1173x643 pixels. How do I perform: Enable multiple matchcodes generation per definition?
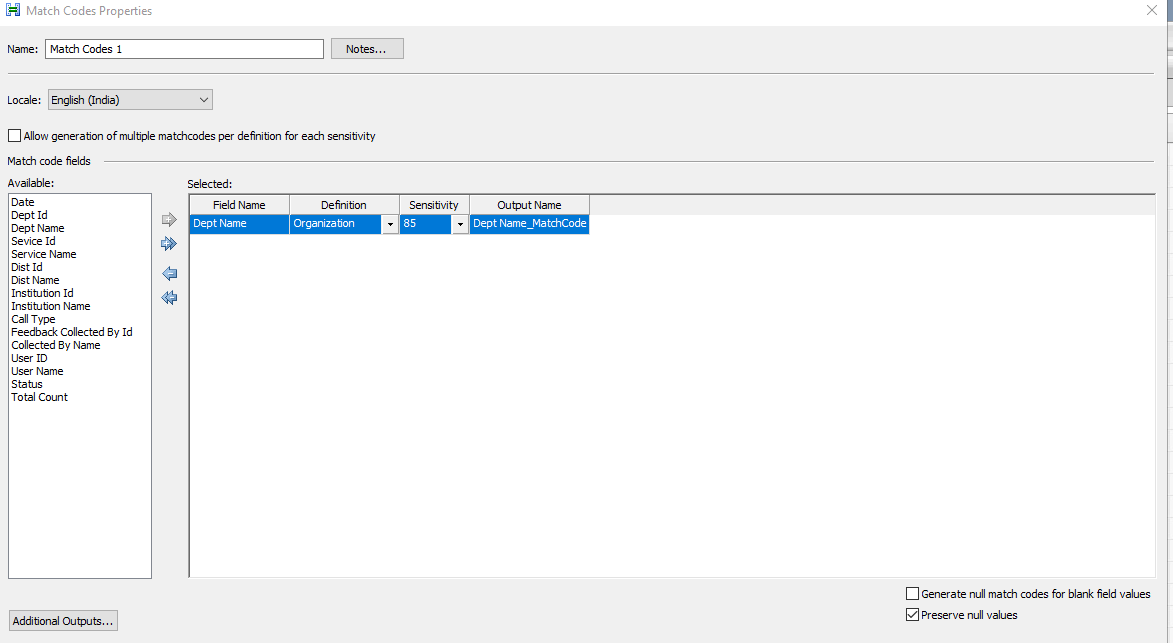(x=14, y=135)
